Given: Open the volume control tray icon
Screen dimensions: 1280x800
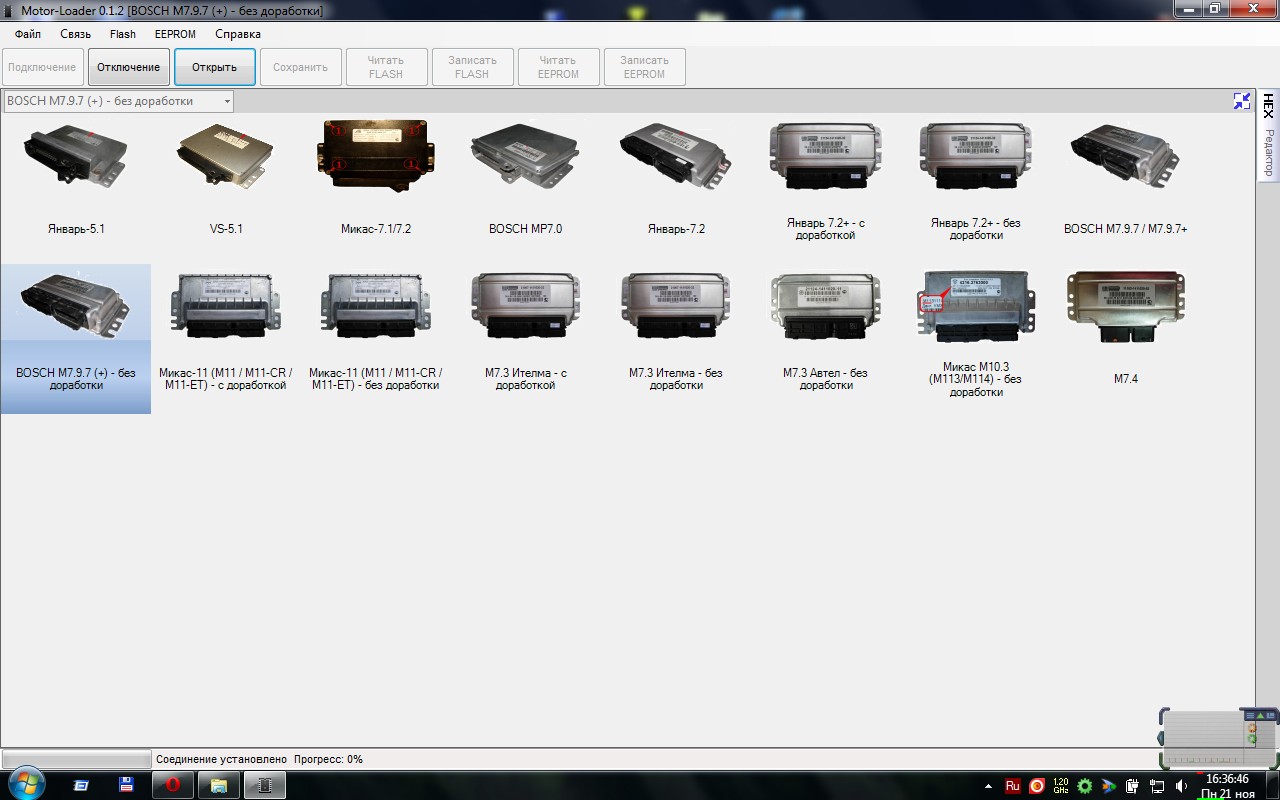Looking at the screenshot, I should 1181,786.
